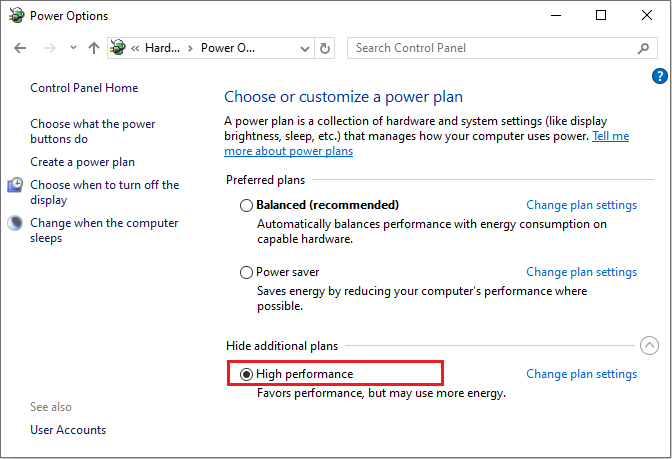Screen dimensions: 672x459
Task: Click the Back navigation arrow
Action: coord(20,48)
